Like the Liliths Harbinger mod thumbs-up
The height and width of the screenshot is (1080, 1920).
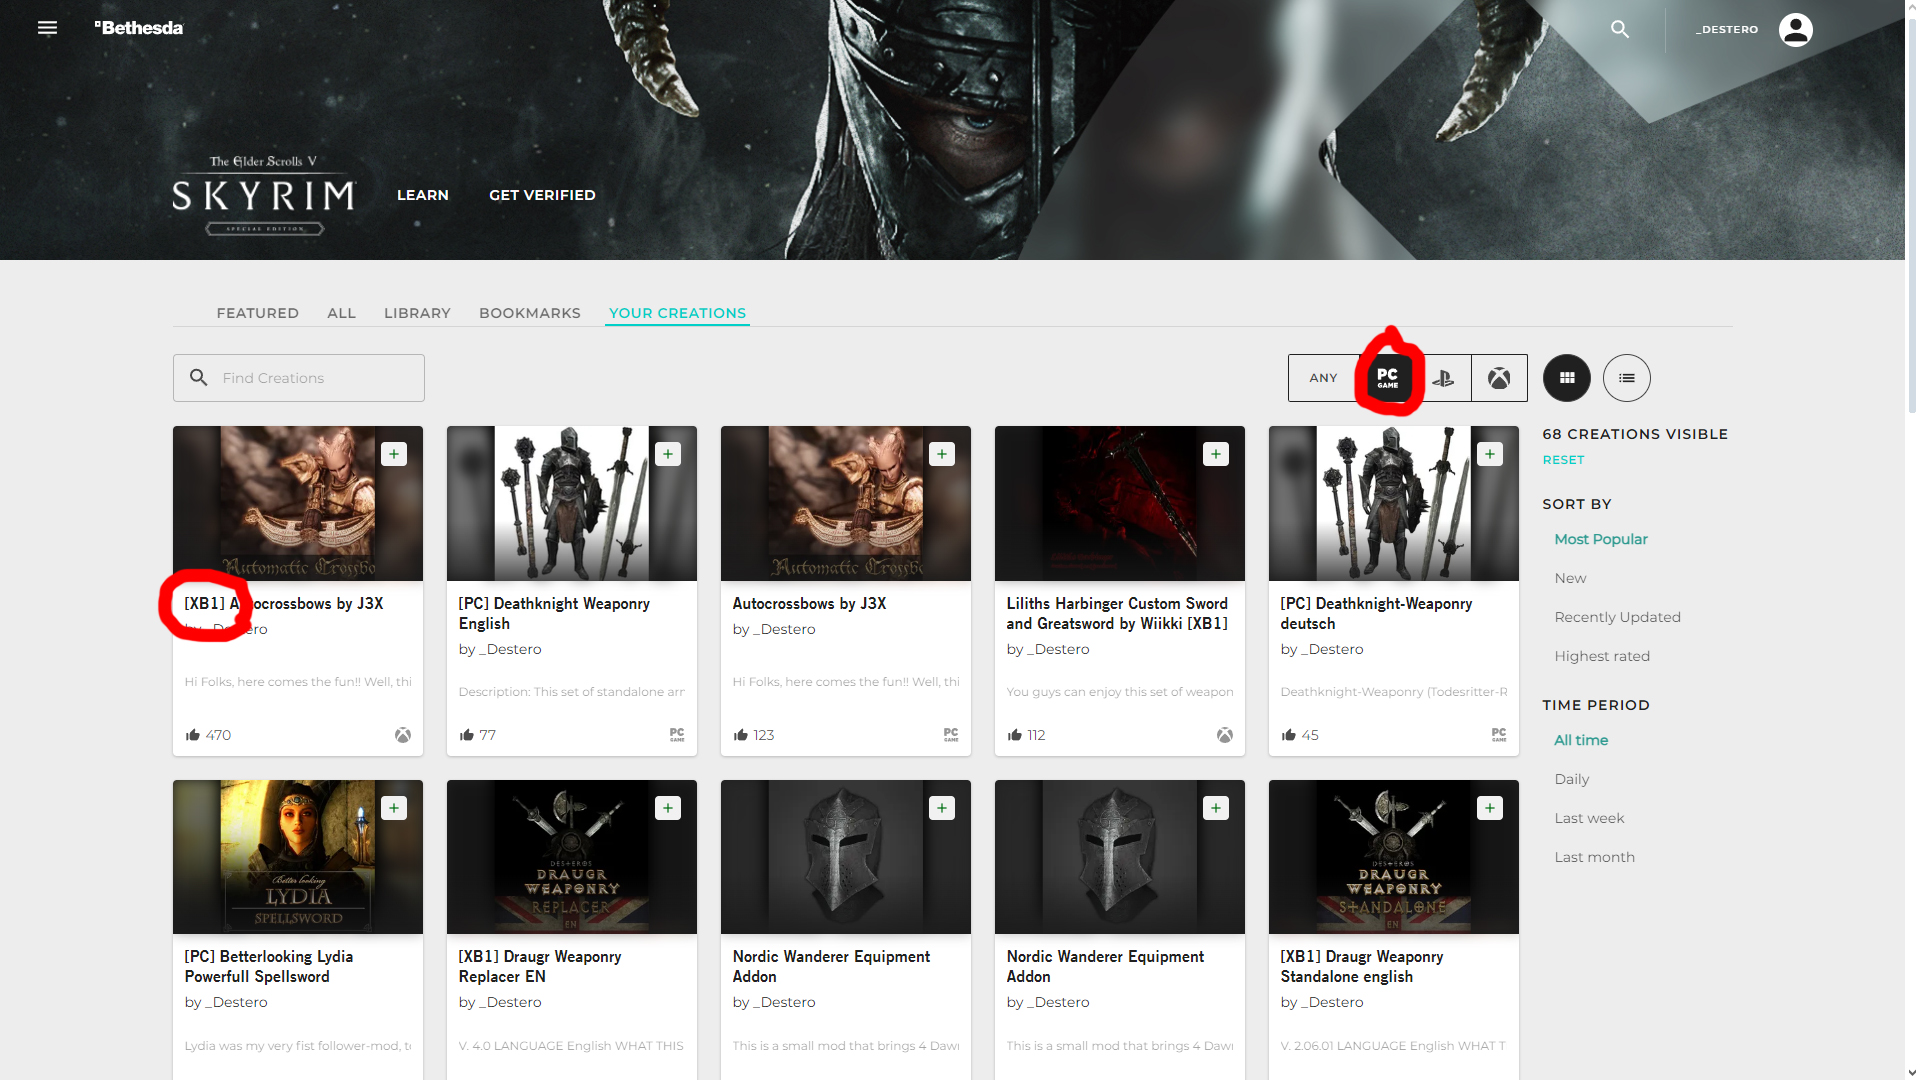click(1015, 735)
